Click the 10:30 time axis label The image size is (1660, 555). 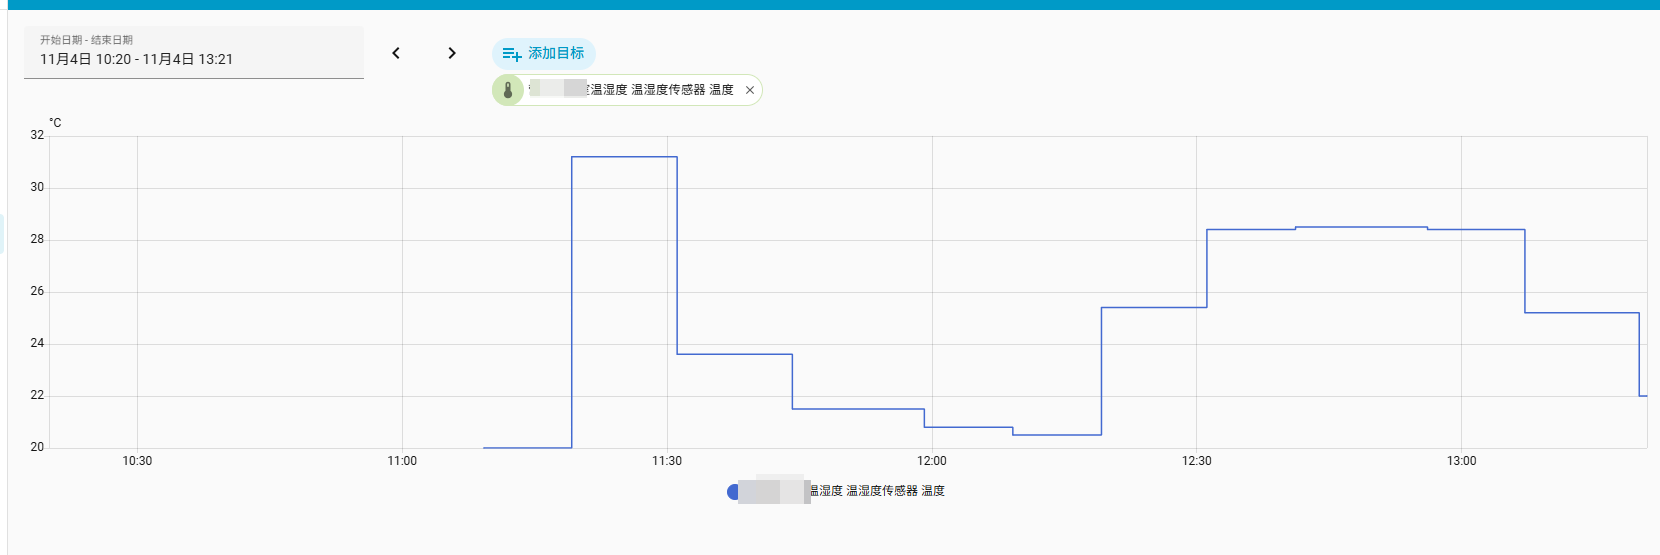pyautogui.click(x=137, y=461)
